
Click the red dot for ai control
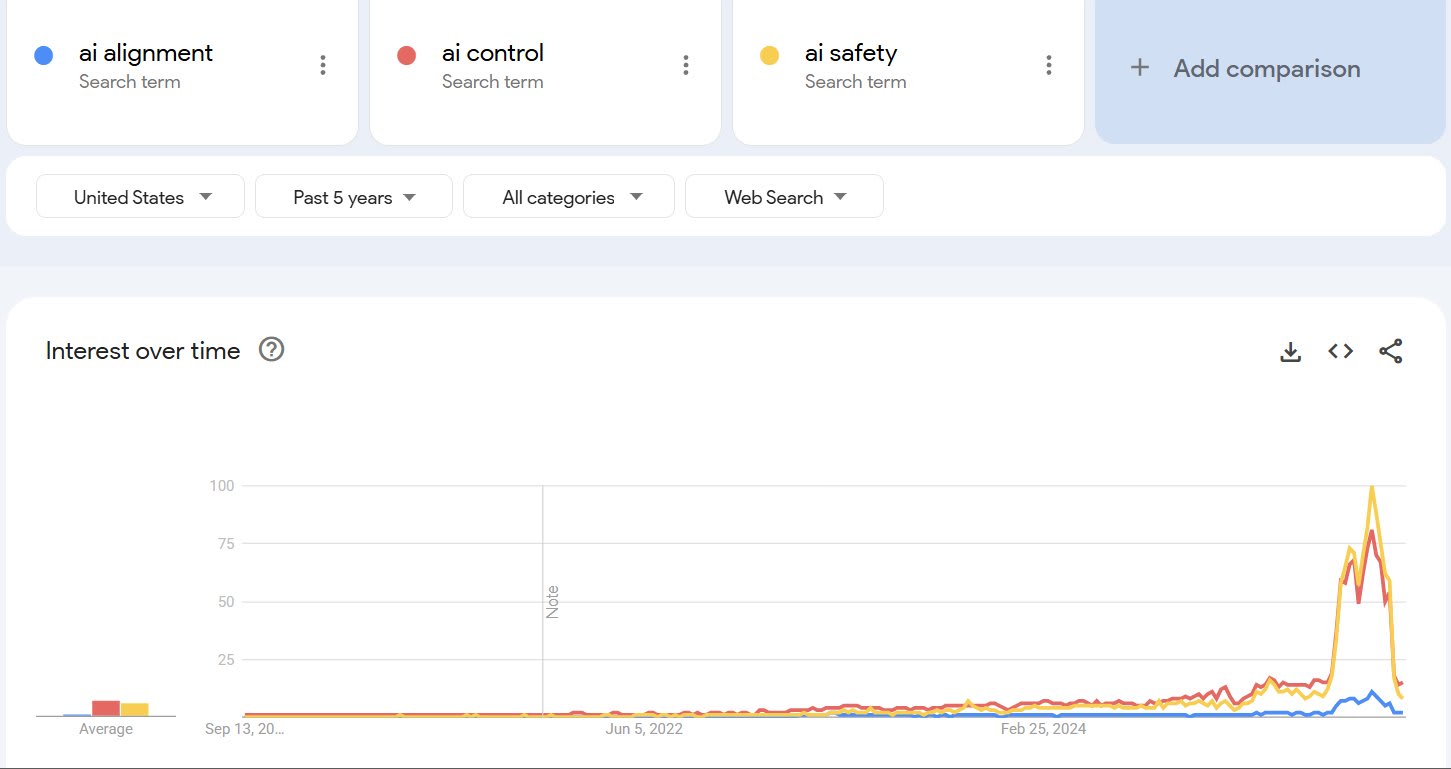click(406, 55)
